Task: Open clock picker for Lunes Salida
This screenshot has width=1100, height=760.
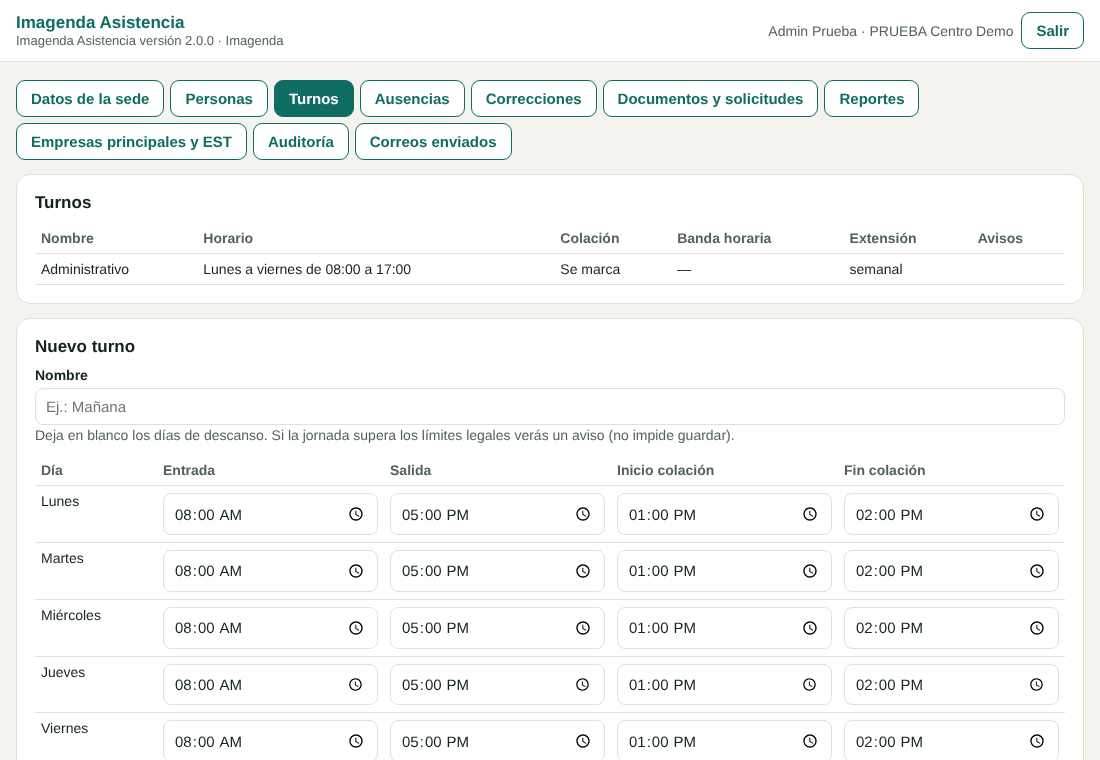Action: click(x=583, y=514)
